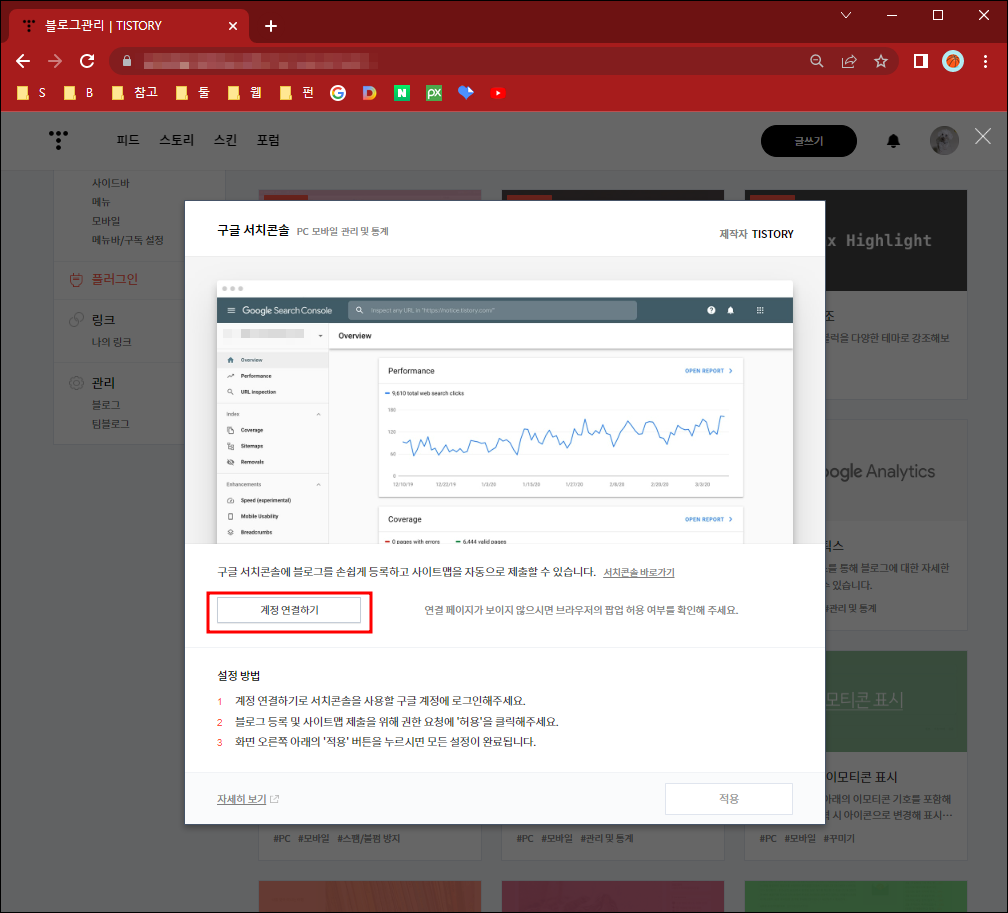Click the profile avatar in the header
Screen dimensions: 1008x913
tap(943, 140)
